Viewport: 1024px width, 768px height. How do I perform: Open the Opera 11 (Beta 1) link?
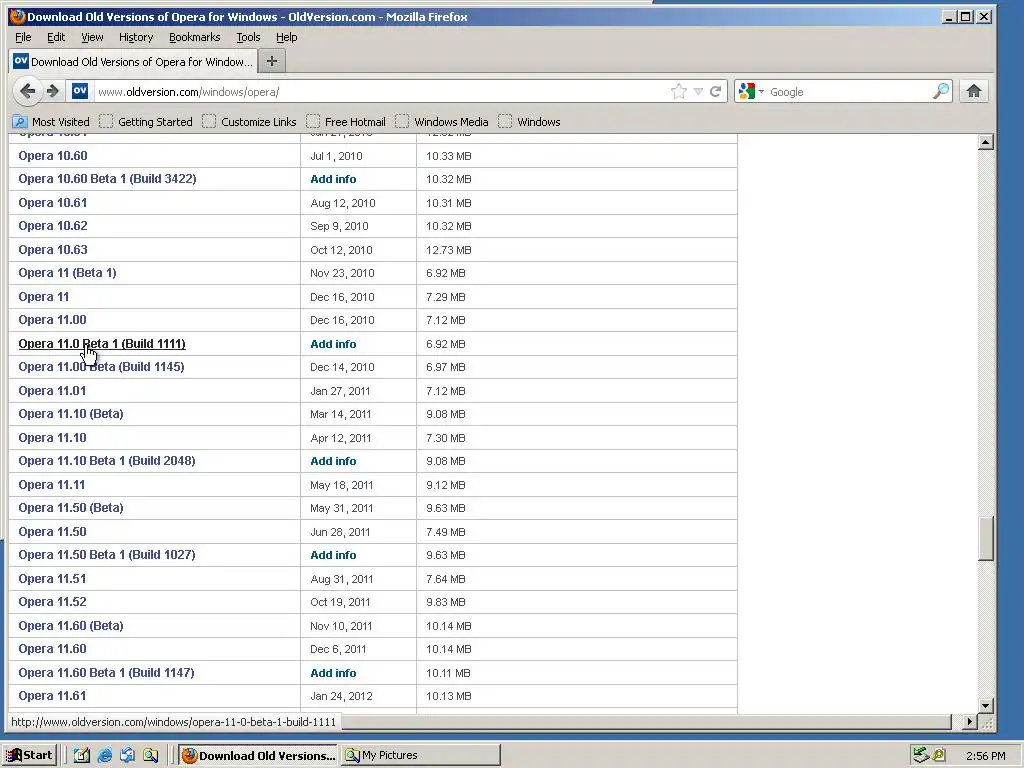click(67, 272)
